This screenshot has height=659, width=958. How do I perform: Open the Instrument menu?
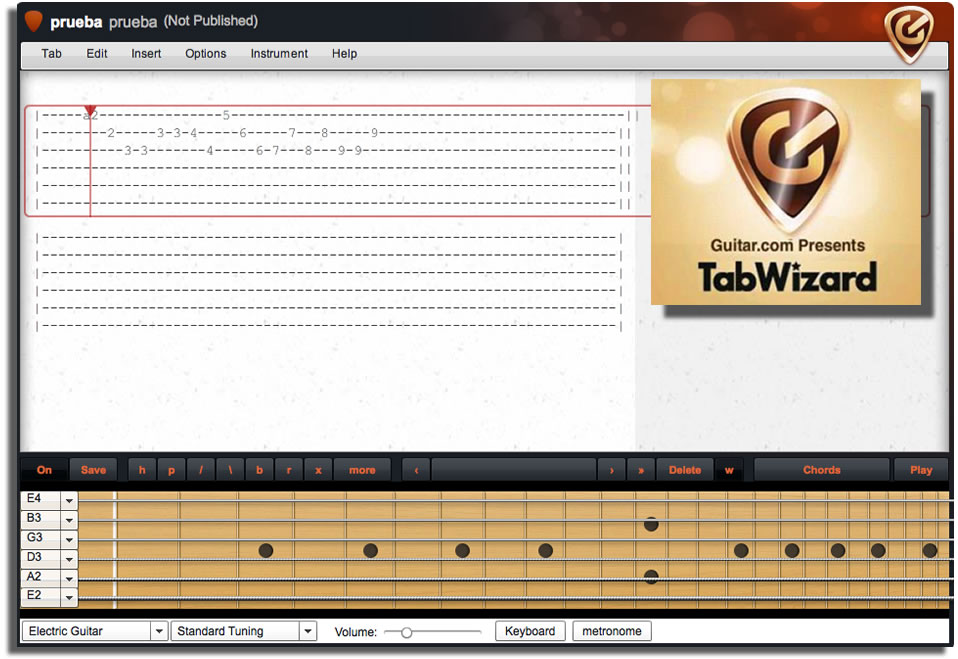279,54
